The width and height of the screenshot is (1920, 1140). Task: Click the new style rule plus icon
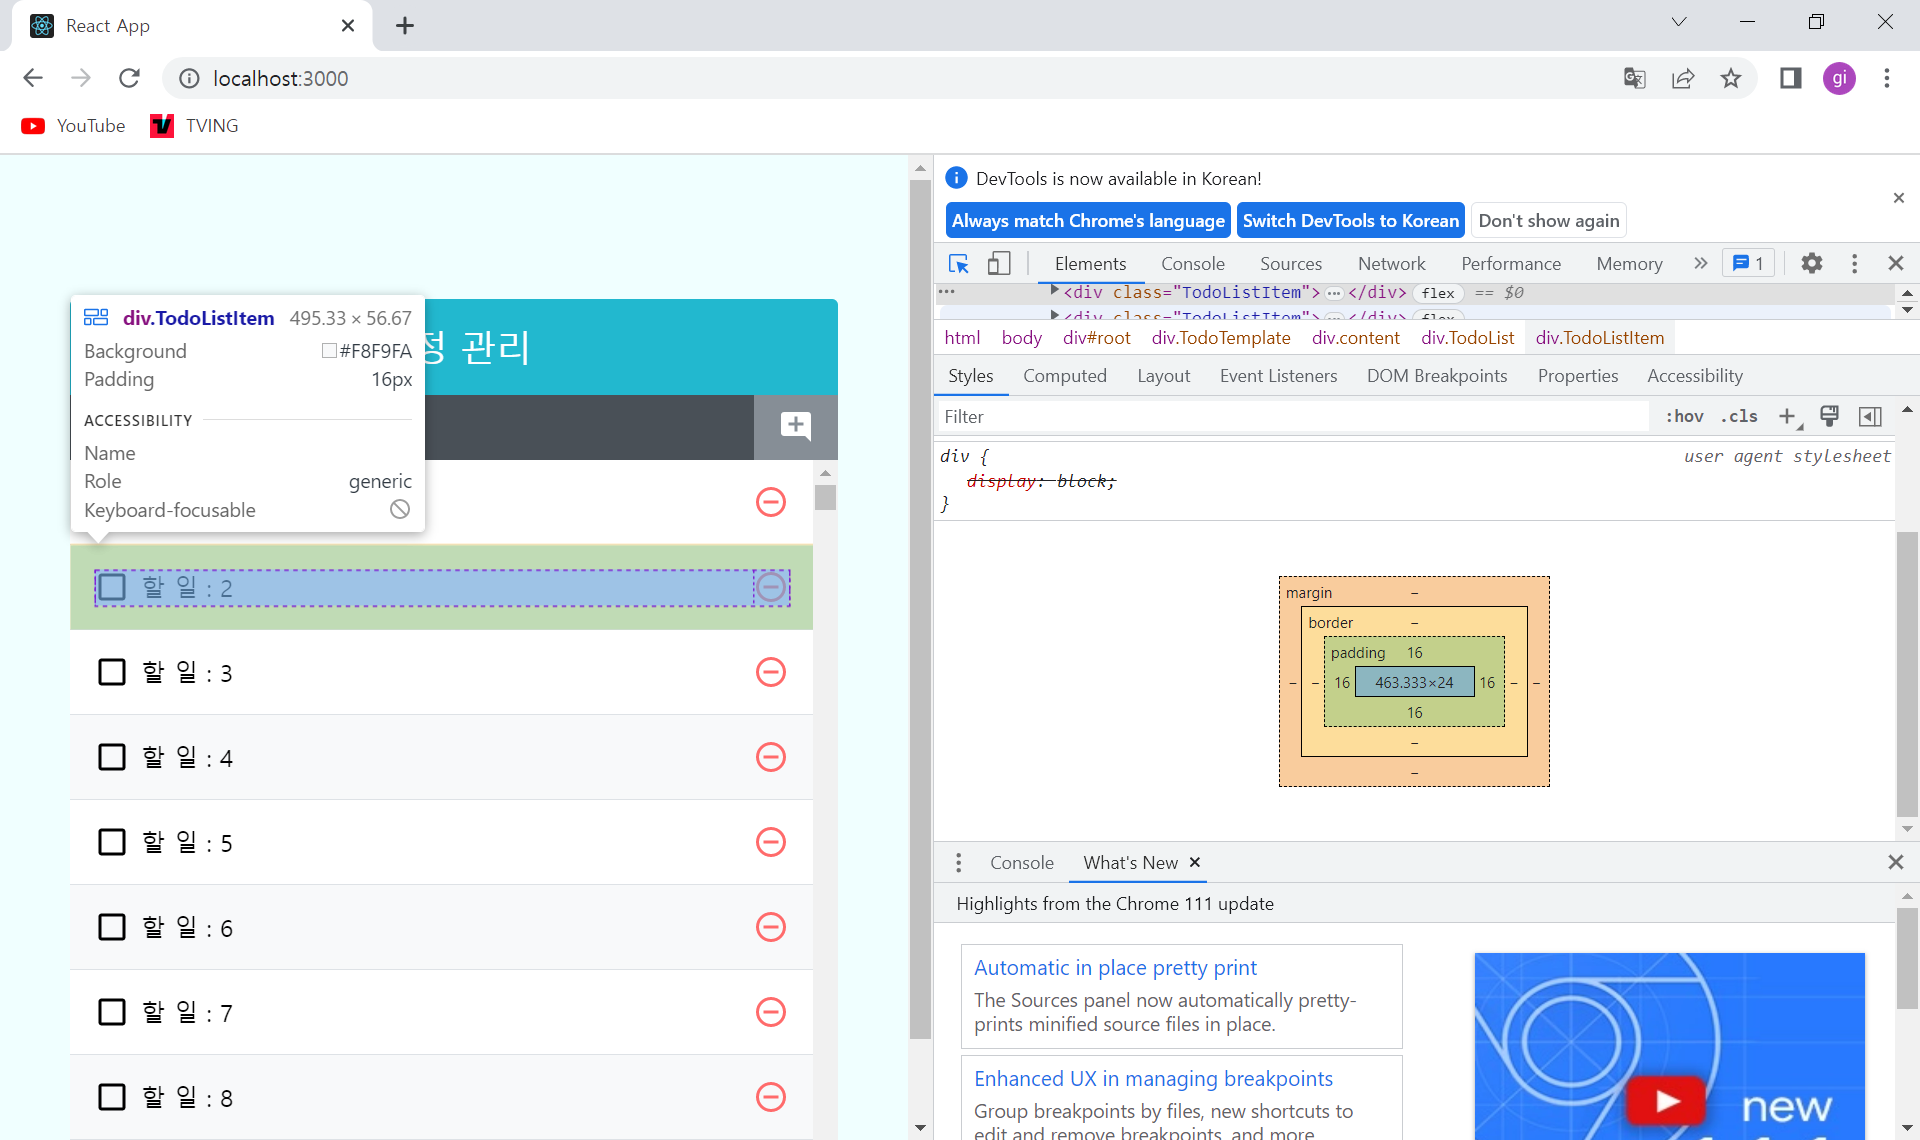pos(1787,417)
